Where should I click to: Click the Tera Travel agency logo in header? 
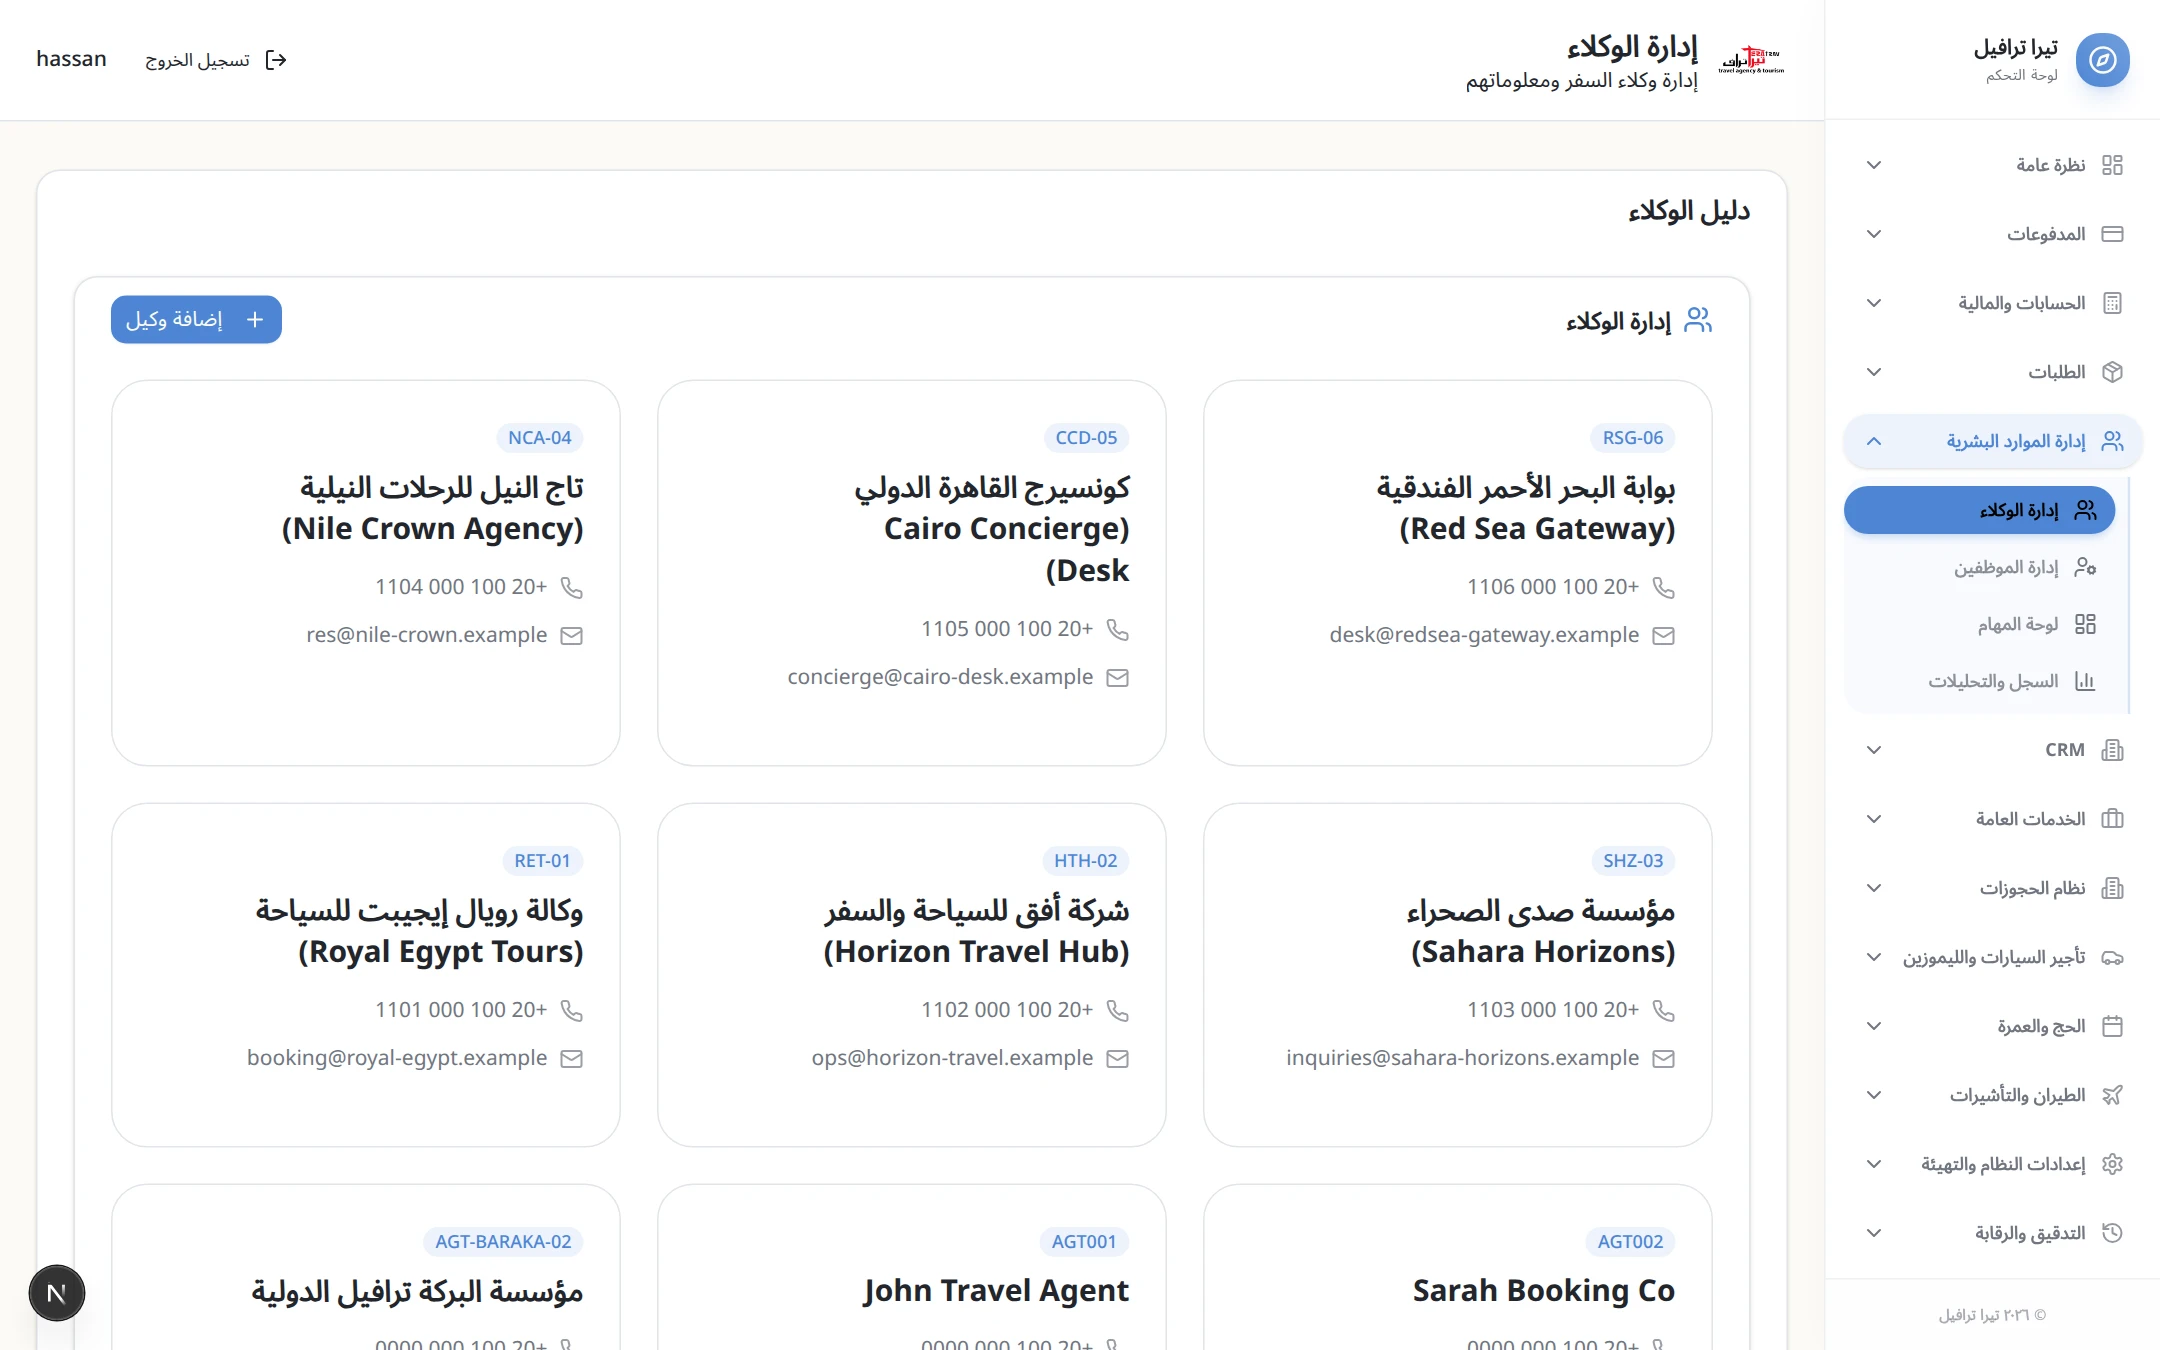click(x=1751, y=60)
